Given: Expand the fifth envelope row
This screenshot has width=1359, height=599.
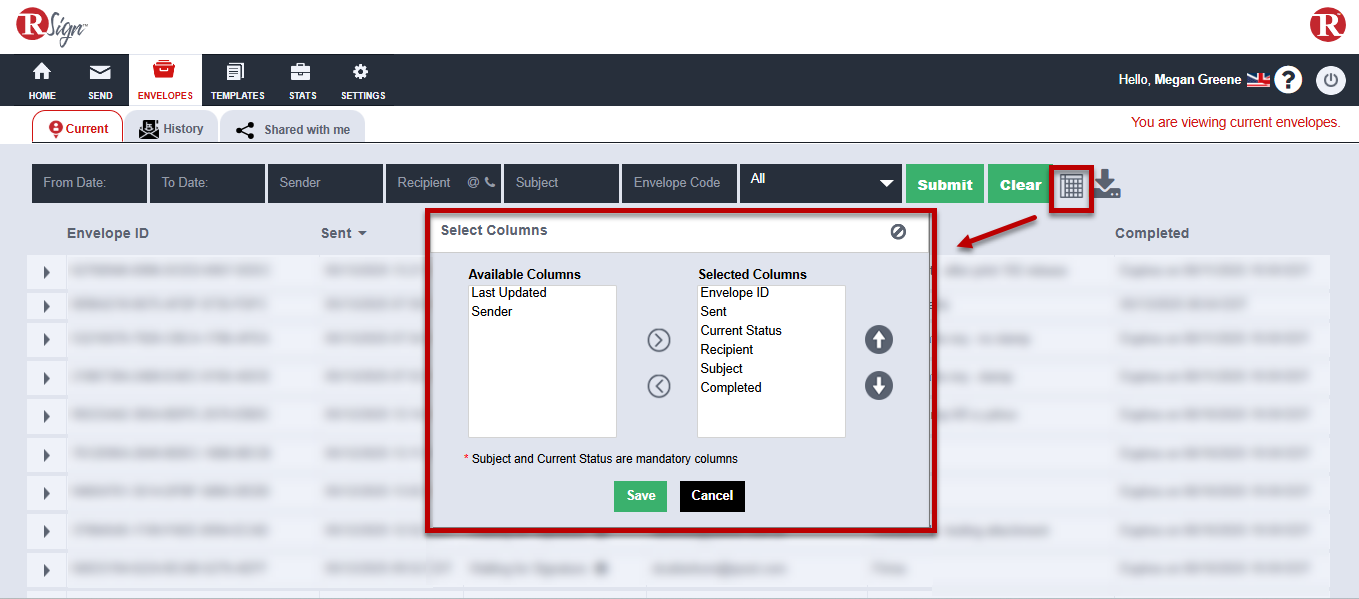Looking at the screenshot, I should click(47, 416).
